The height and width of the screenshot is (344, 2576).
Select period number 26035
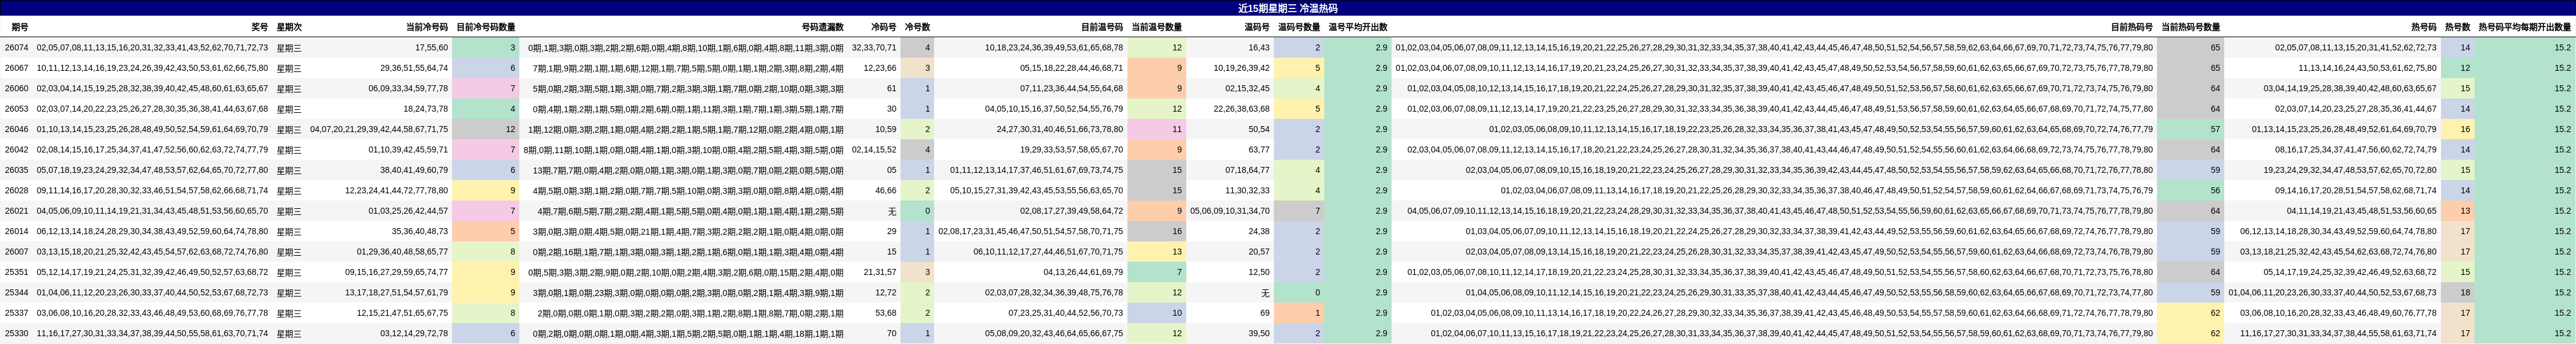(x=17, y=170)
